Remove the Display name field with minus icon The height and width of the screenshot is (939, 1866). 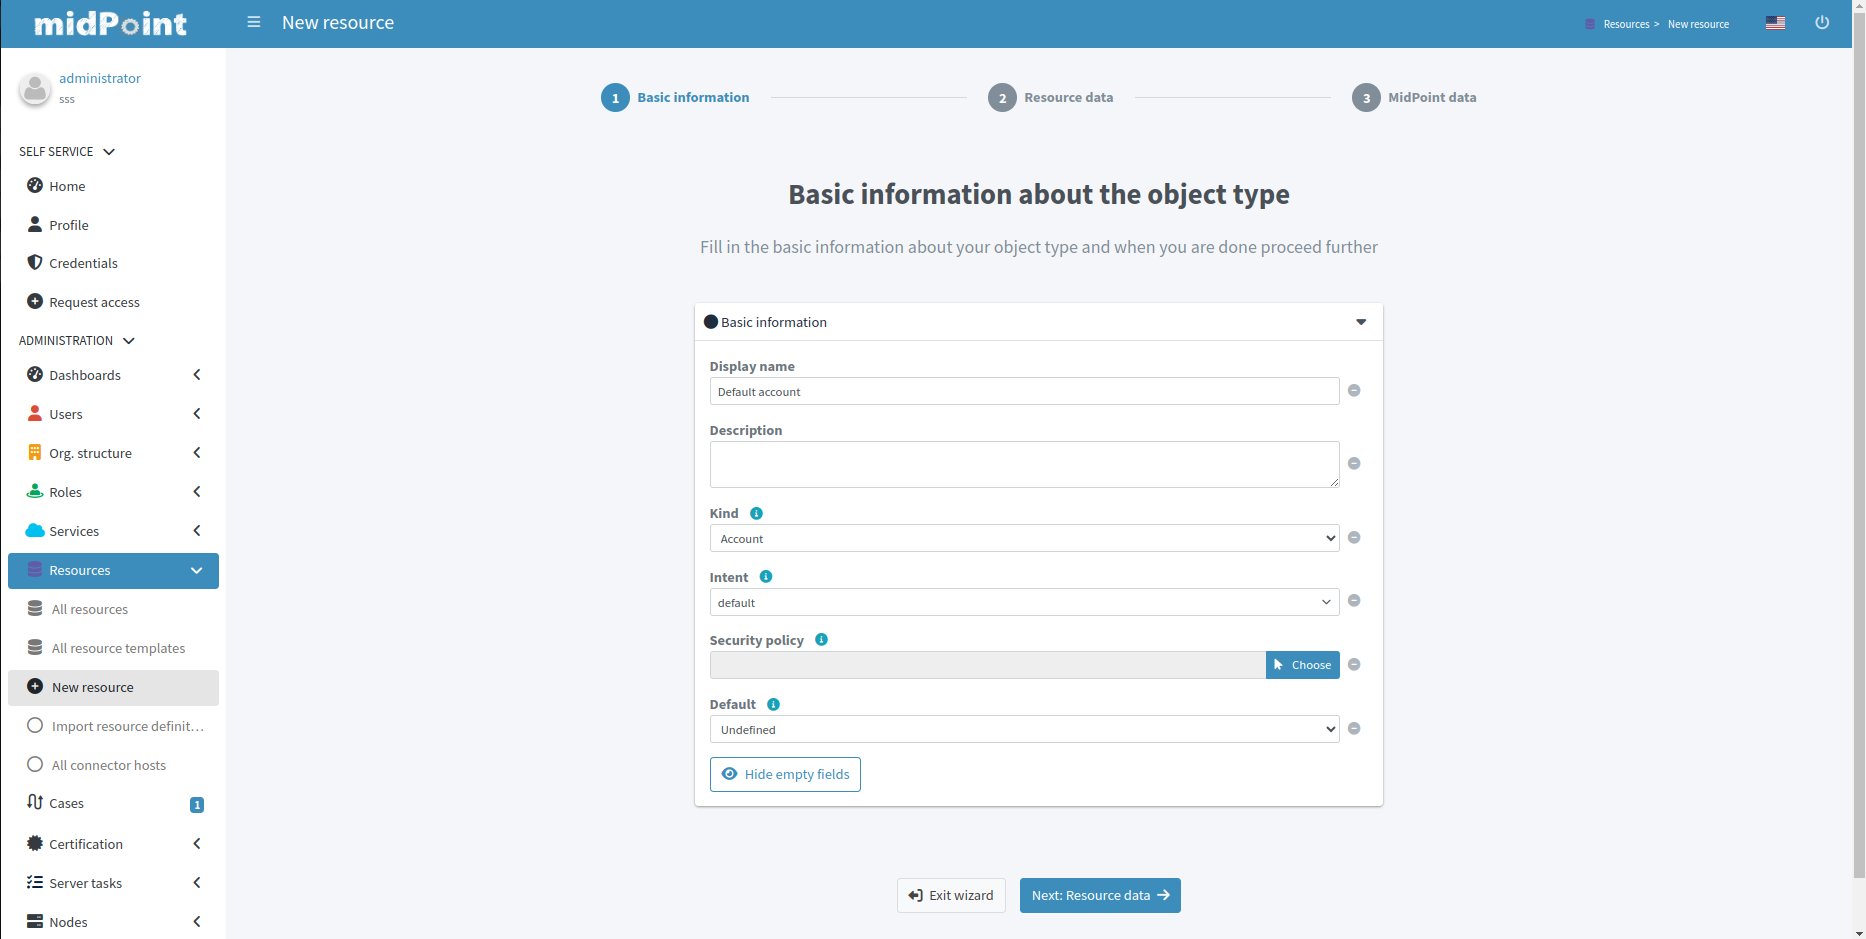pyautogui.click(x=1354, y=391)
